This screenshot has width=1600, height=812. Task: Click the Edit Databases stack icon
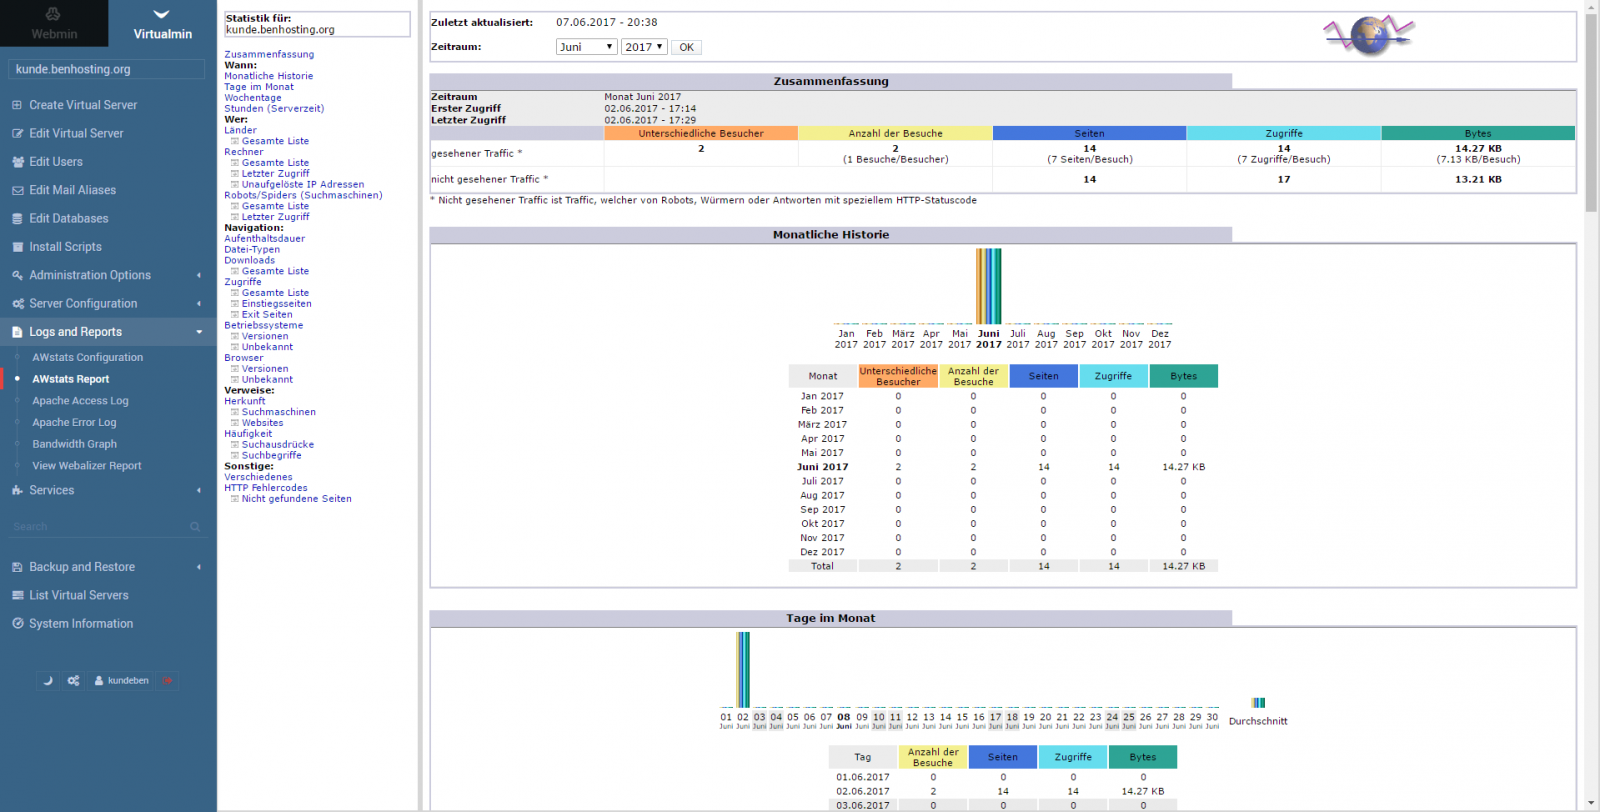point(17,219)
